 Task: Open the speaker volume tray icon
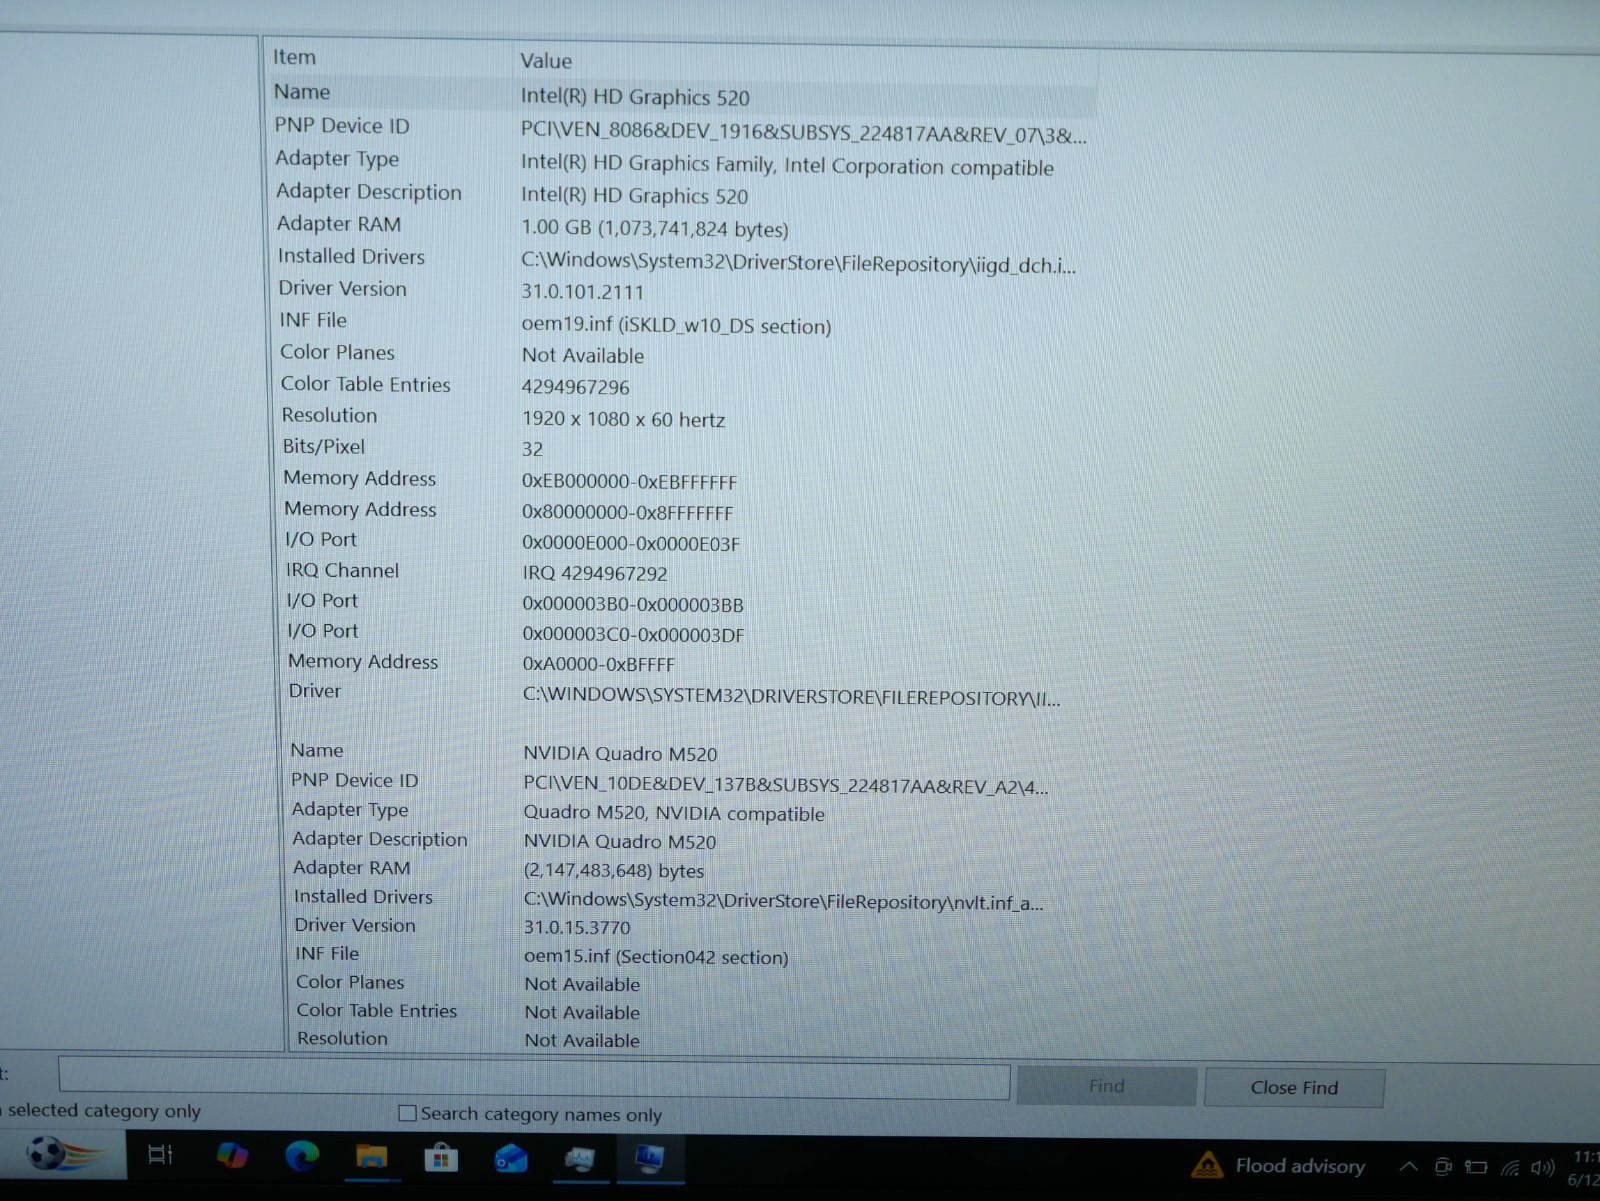[1543, 1167]
